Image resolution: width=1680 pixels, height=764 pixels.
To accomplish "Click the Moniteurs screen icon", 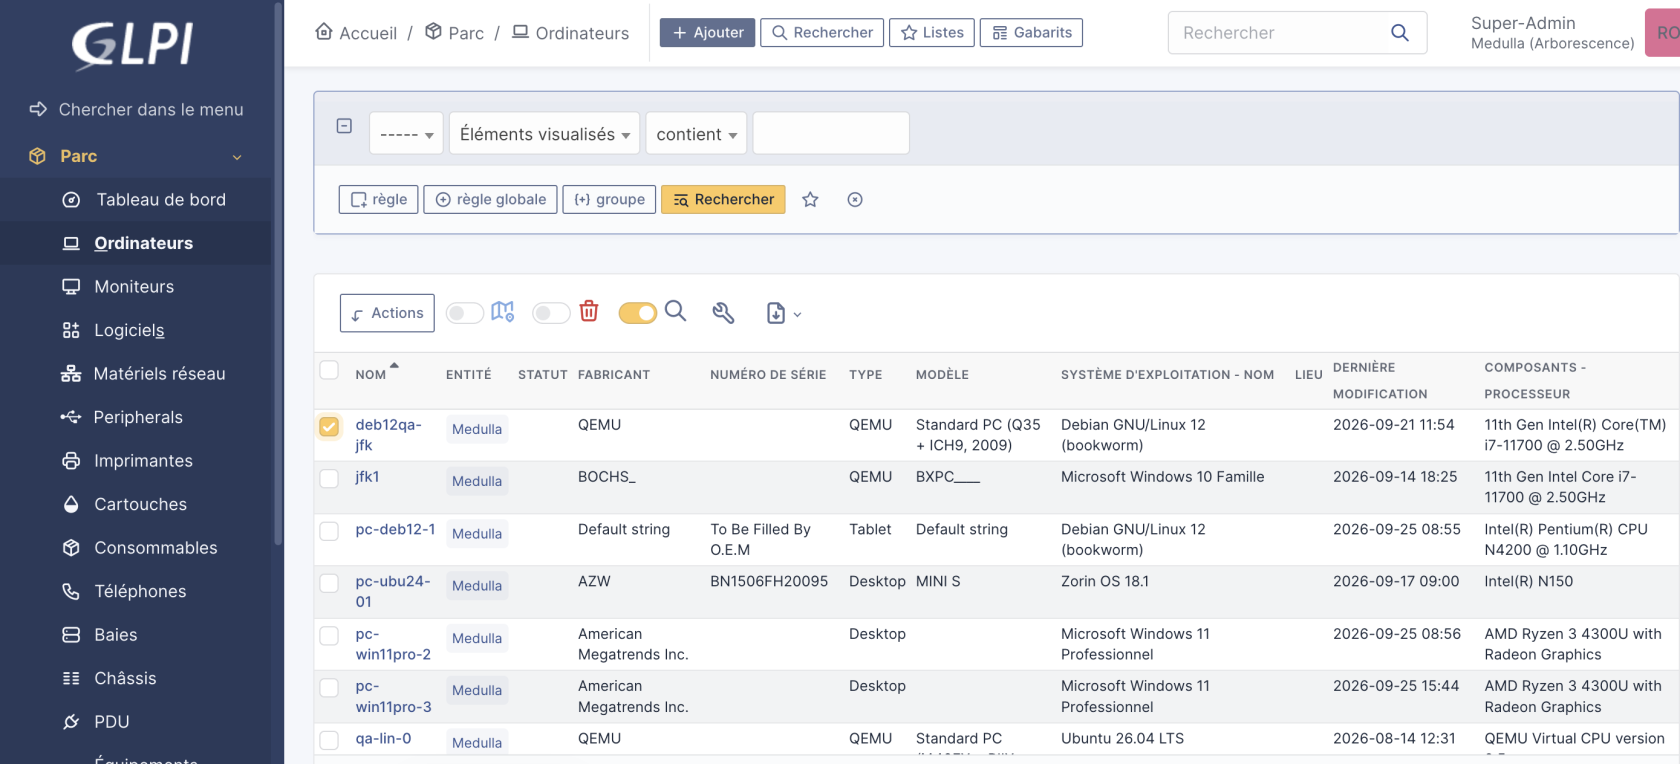I will click(x=71, y=287).
